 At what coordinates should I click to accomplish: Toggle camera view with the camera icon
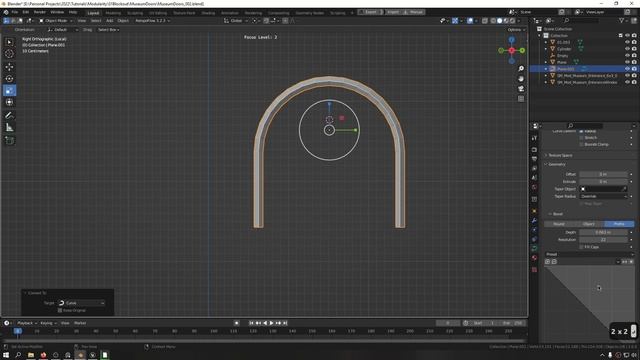pos(521,89)
